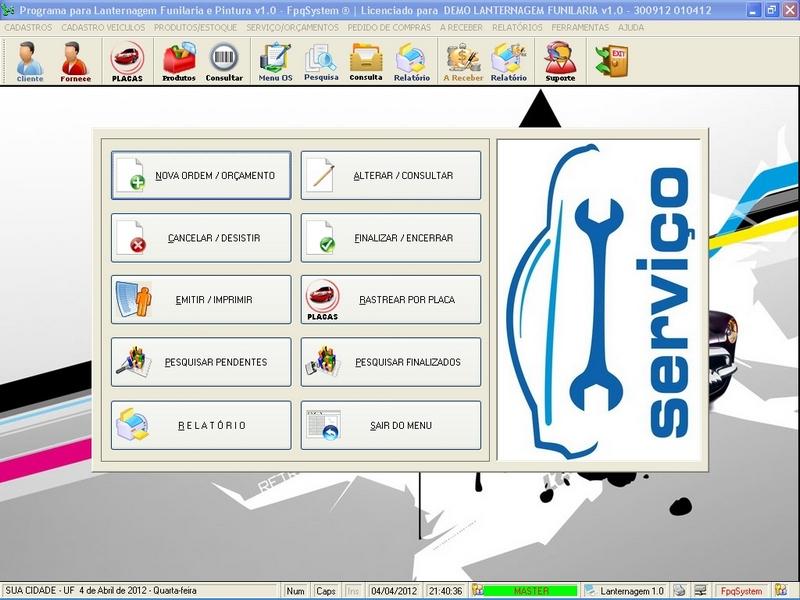The width and height of the screenshot is (800, 600).
Task: Open the SERVIÇO/ORÇAMENTOS menu
Action: point(292,28)
